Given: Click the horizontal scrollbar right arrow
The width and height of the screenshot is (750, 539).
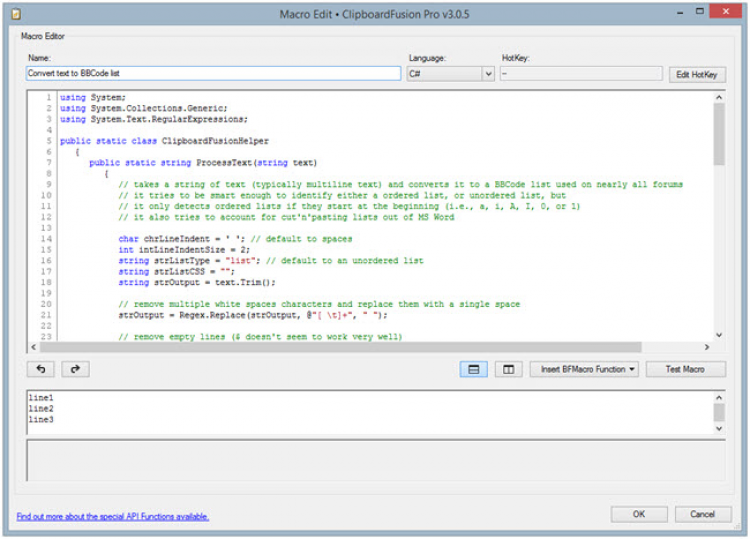Looking at the screenshot, I should click(706, 347).
